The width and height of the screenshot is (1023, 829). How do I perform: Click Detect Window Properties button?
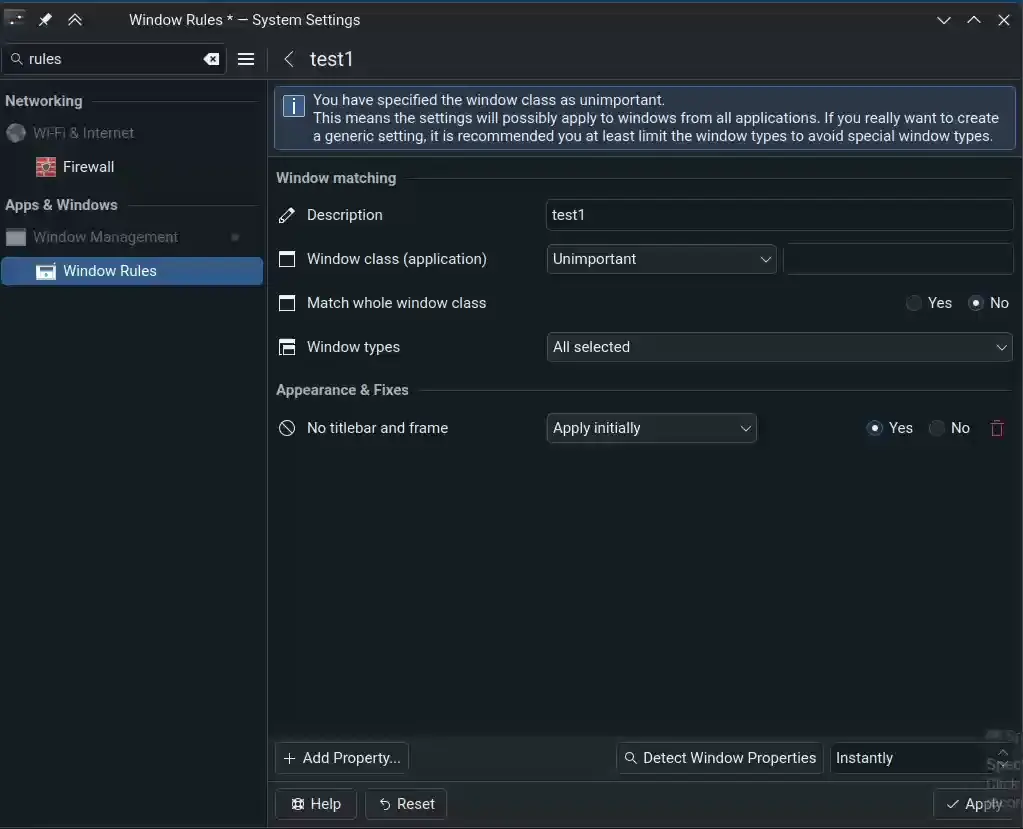point(720,758)
